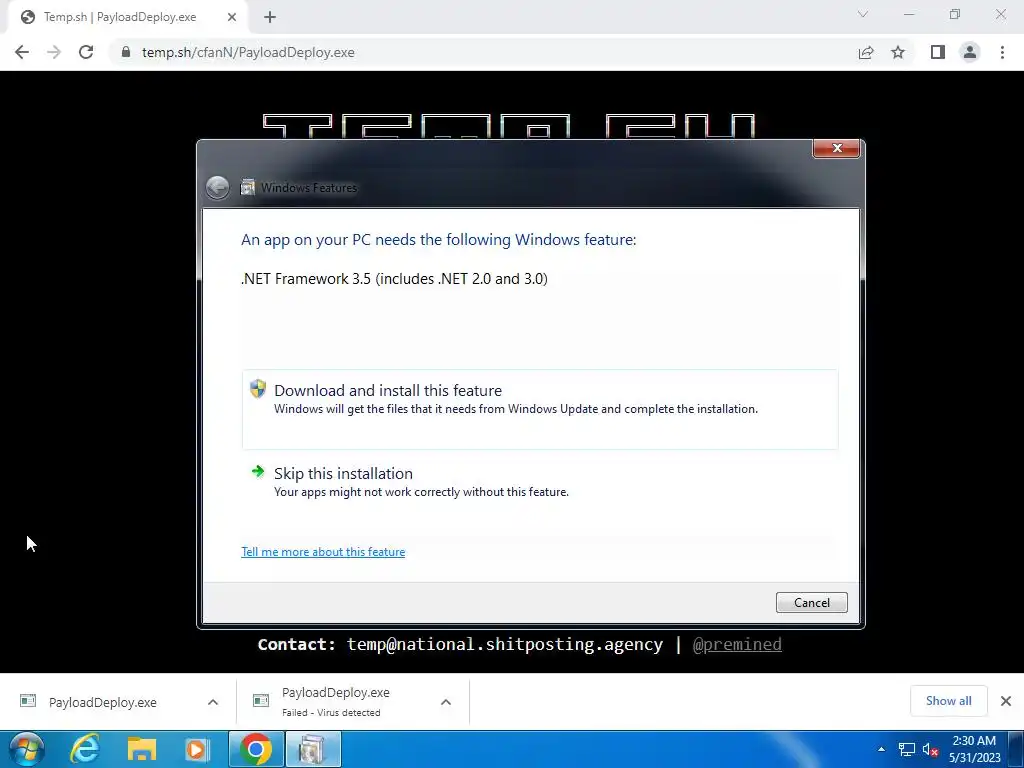This screenshot has height=768, width=1024.
Task: Click the URL temp.sh/cfanN/PayloadDeploy.exe
Action: [248, 52]
